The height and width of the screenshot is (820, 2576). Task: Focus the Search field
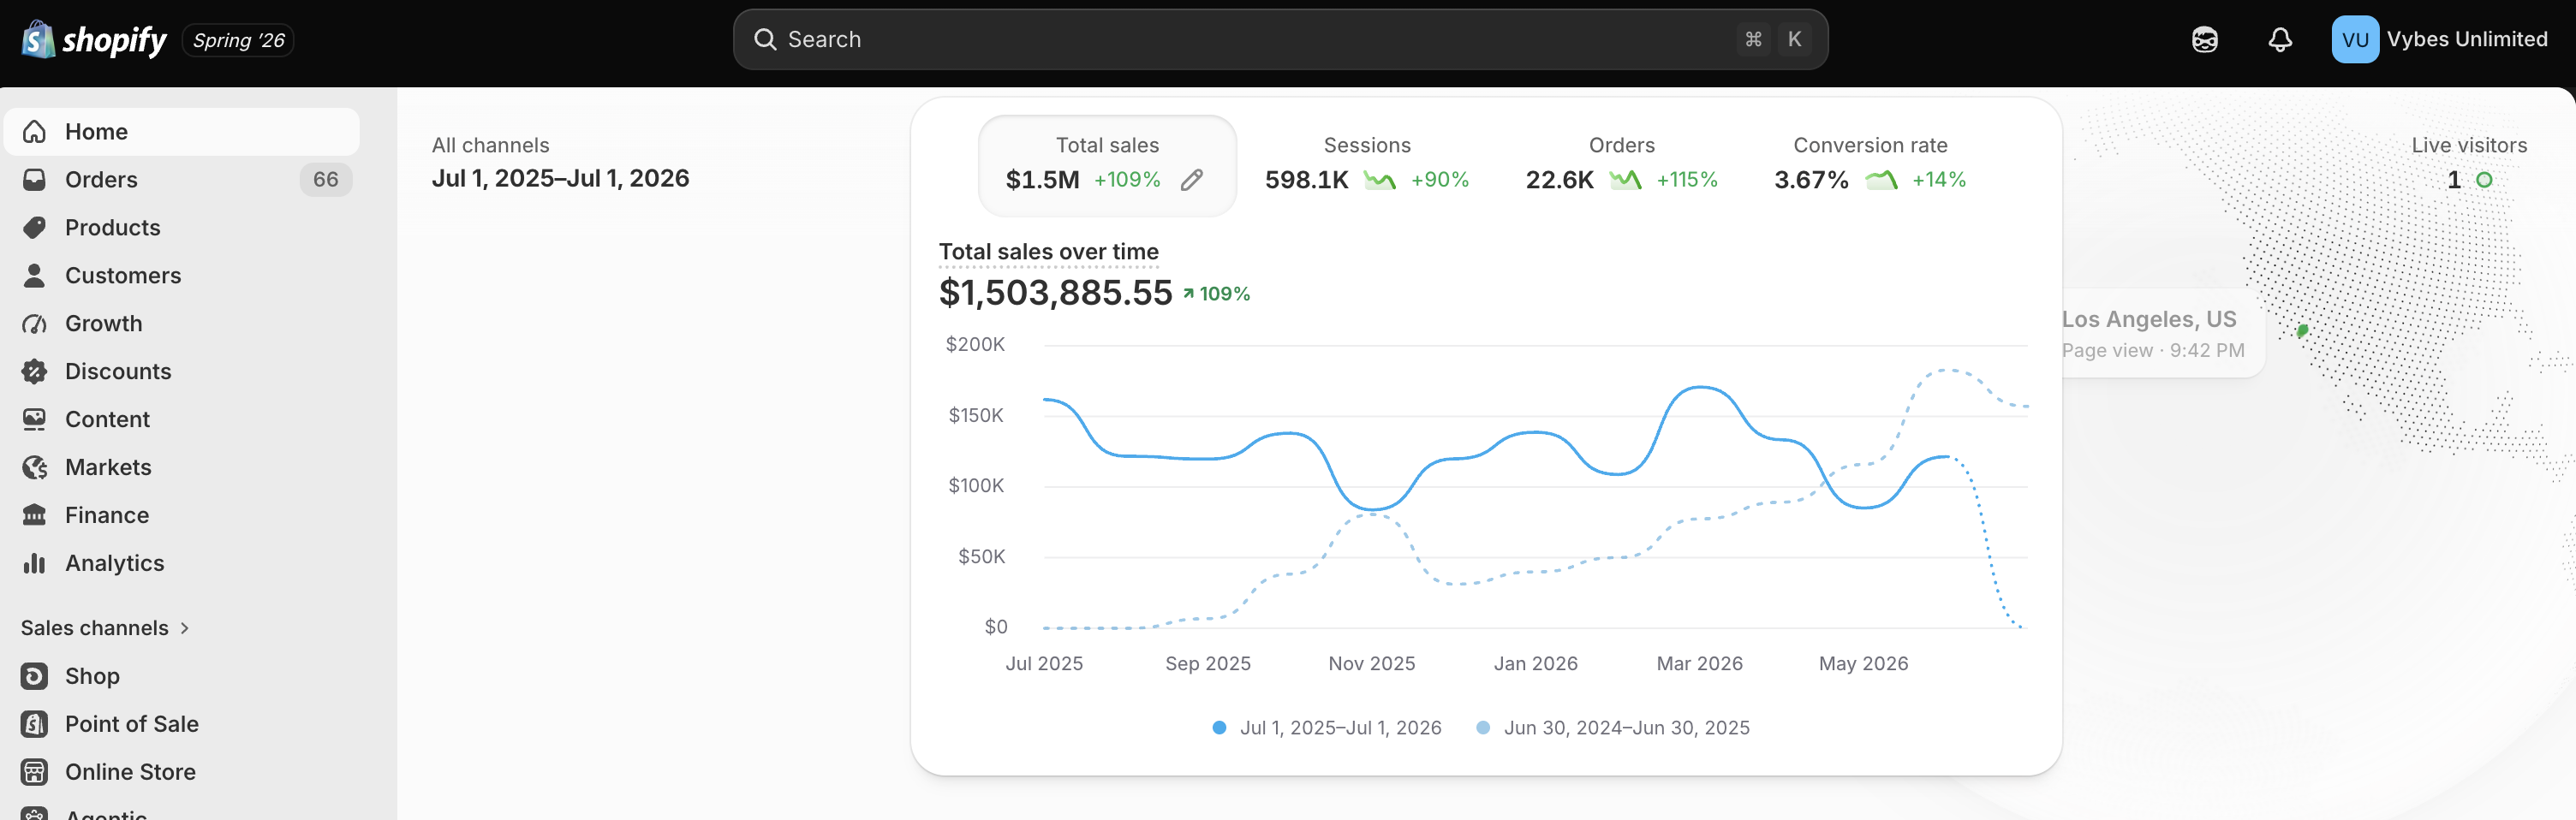[1280, 40]
